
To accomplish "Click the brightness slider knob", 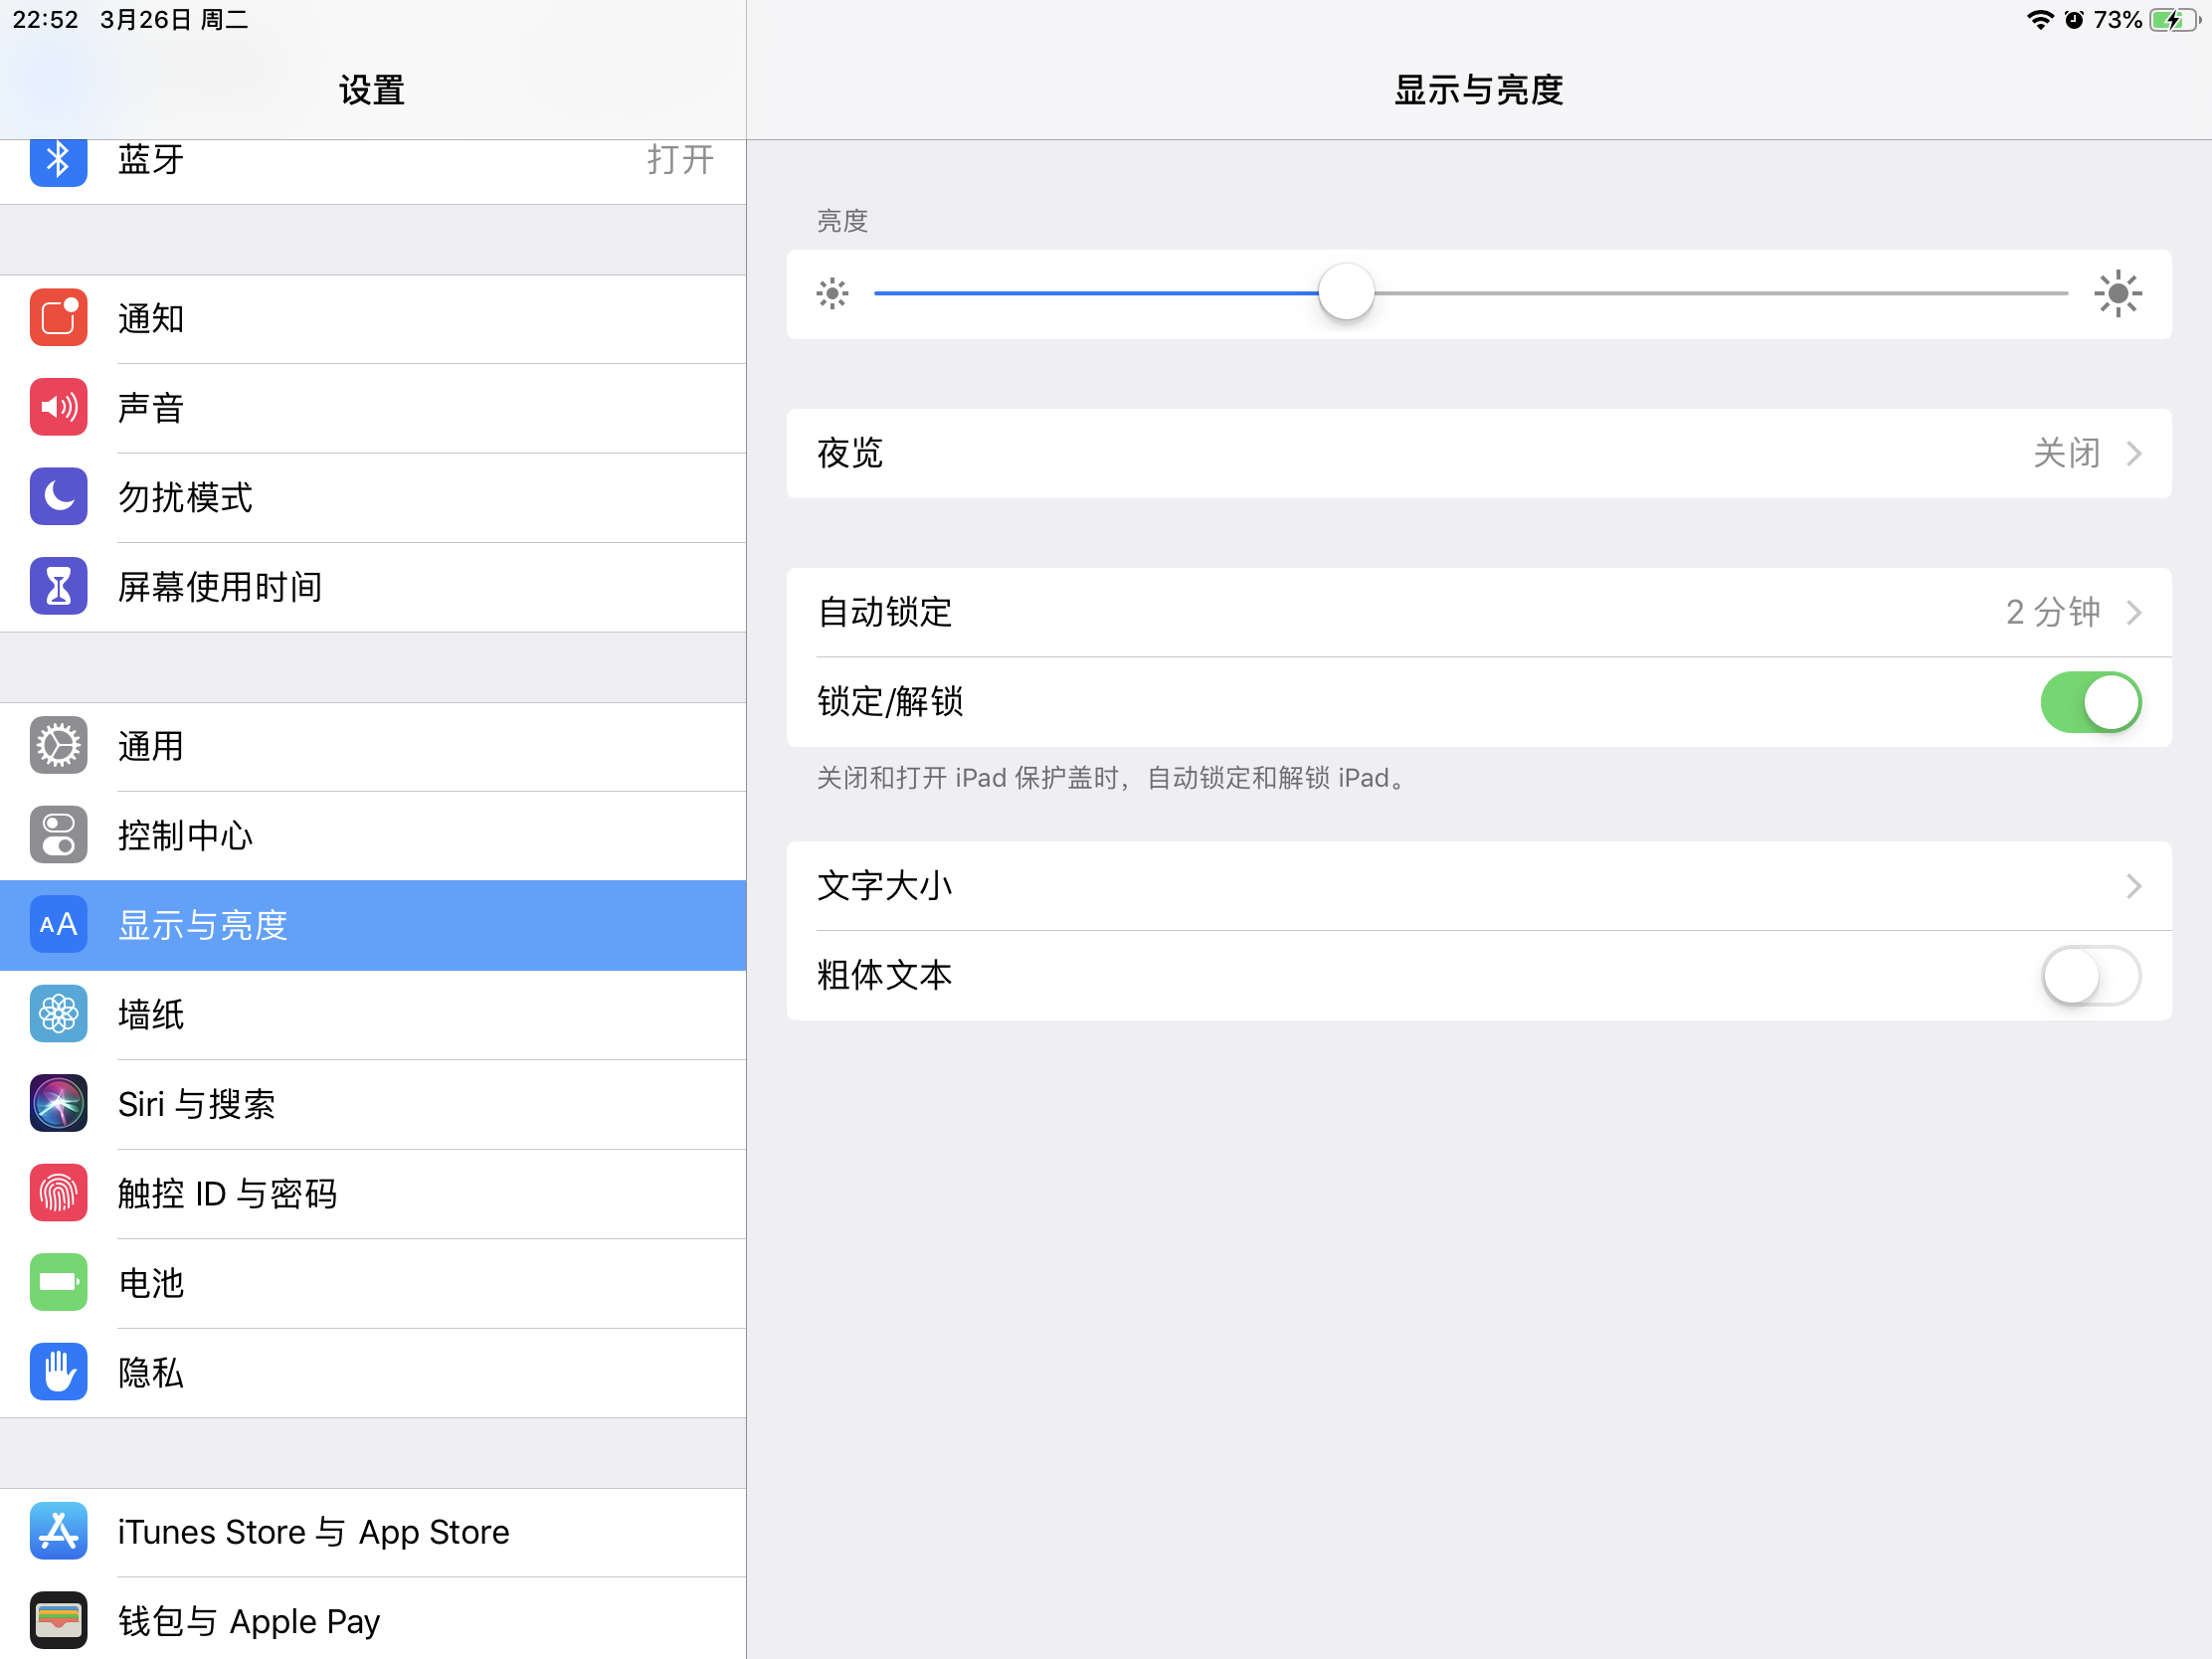I will tap(1346, 293).
